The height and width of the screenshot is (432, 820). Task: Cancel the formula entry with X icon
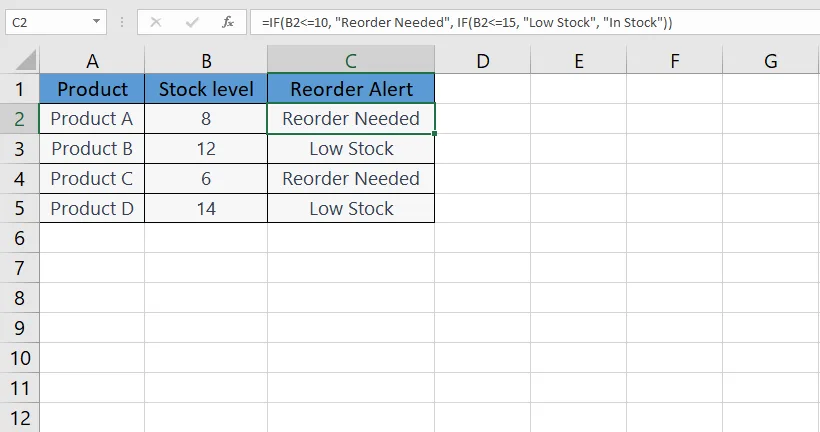coord(155,22)
